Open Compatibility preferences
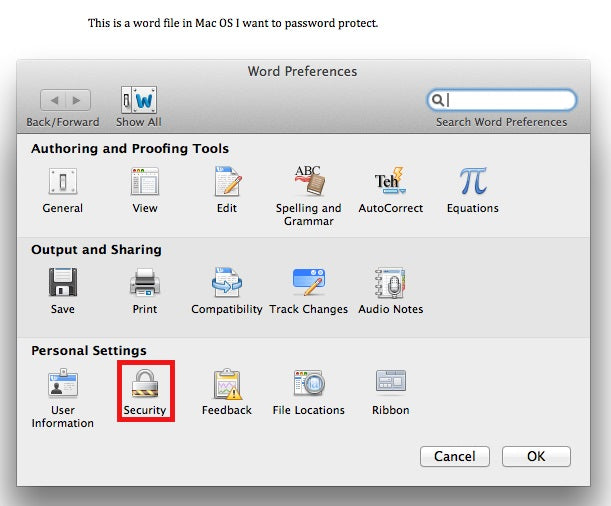 227,284
